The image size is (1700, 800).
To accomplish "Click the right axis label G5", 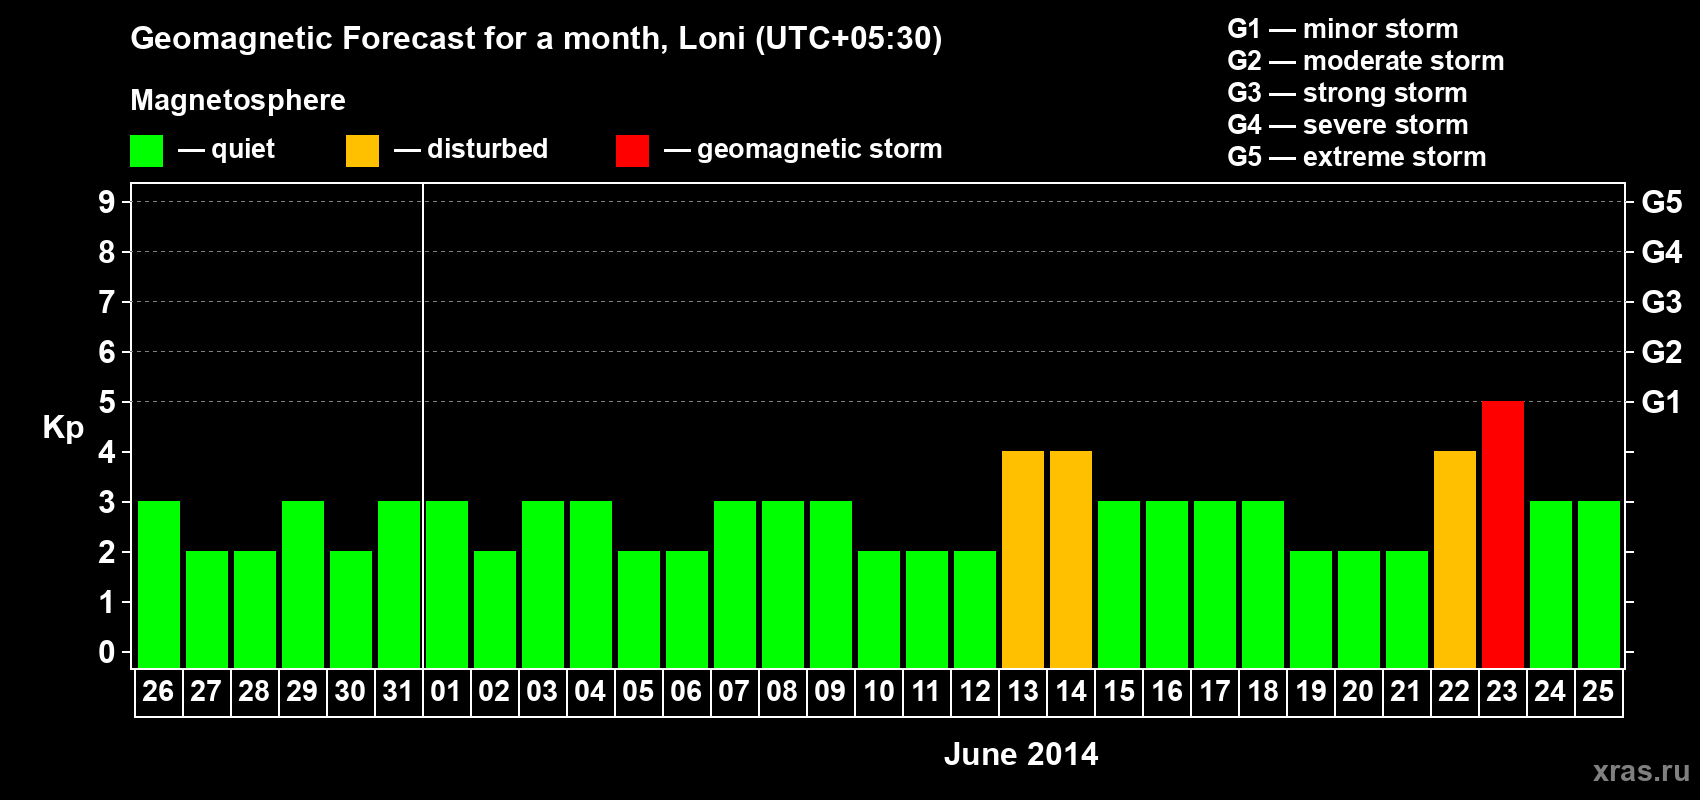I will tap(1661, 202).
